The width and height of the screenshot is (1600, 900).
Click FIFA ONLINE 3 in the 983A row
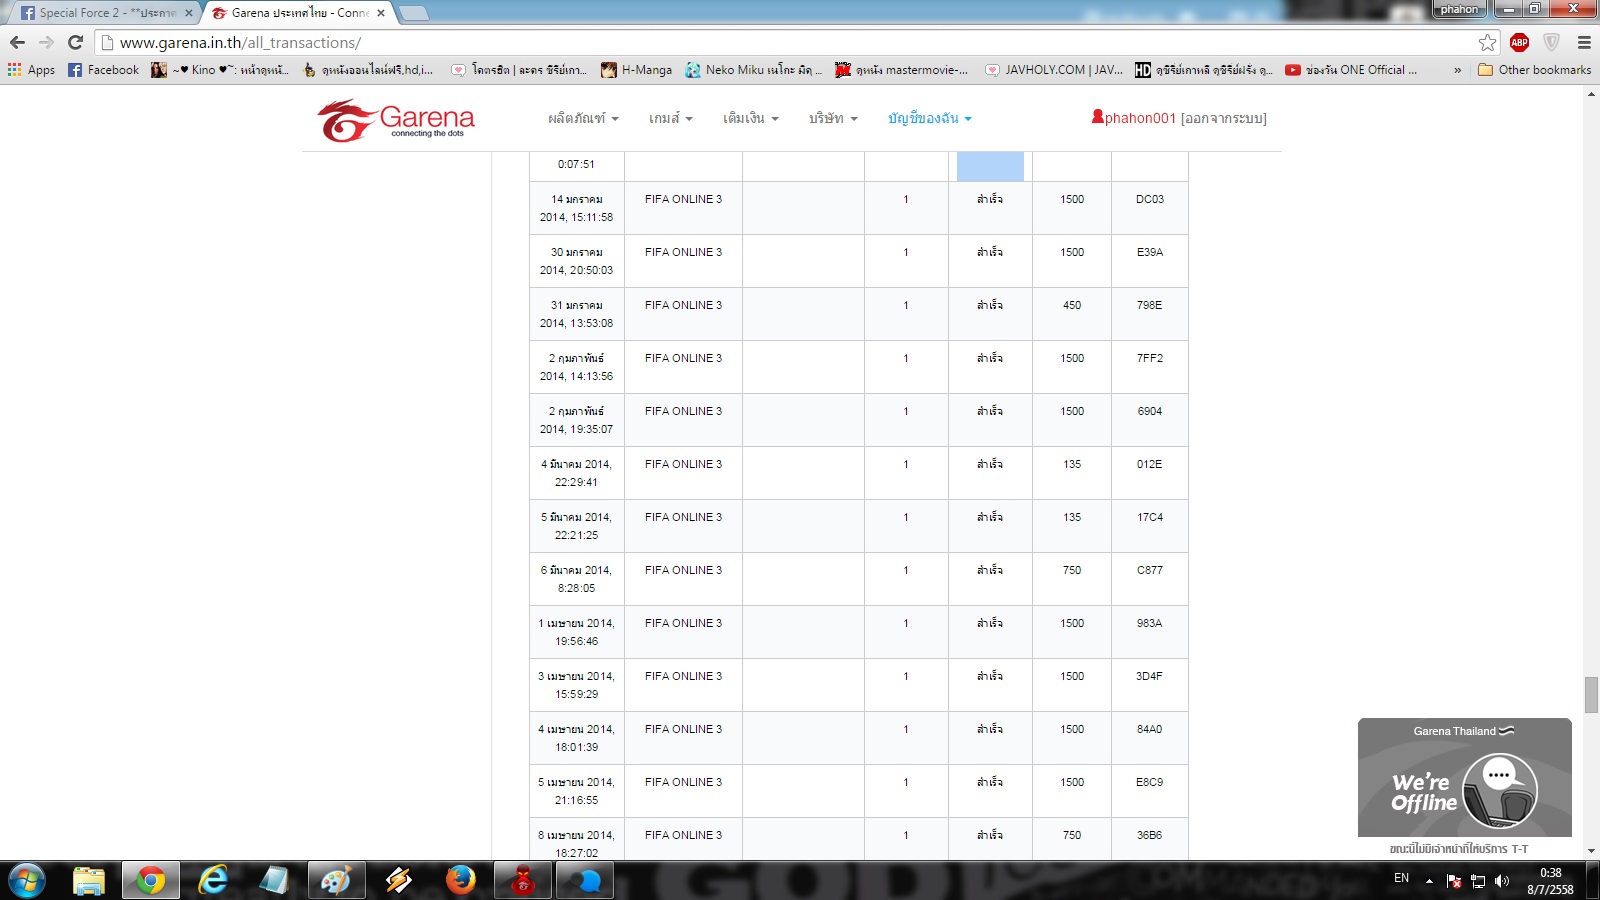click(683, 623)
